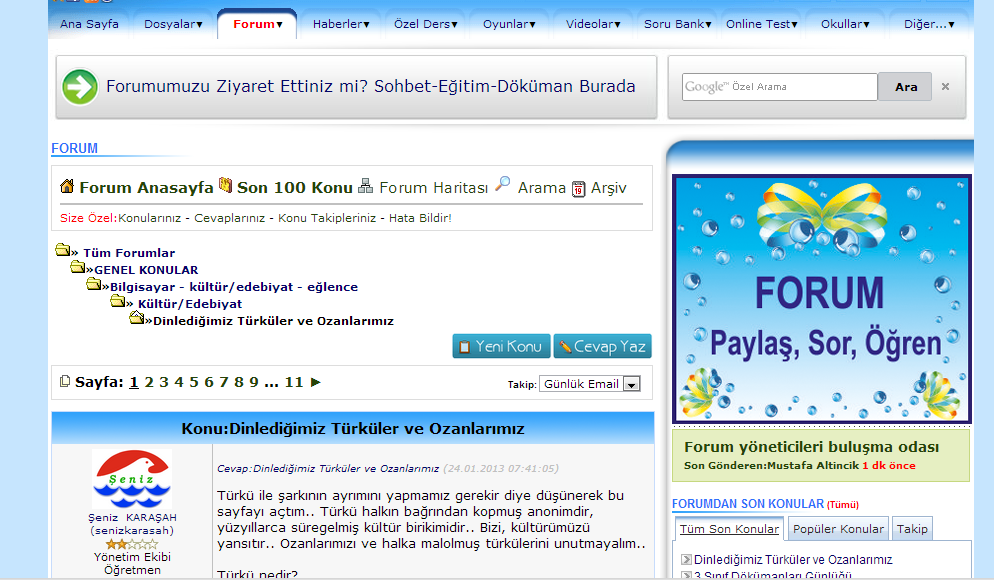Go to next page arrow in pagination
Screen dimensions: 994x580
click(316, 382)
